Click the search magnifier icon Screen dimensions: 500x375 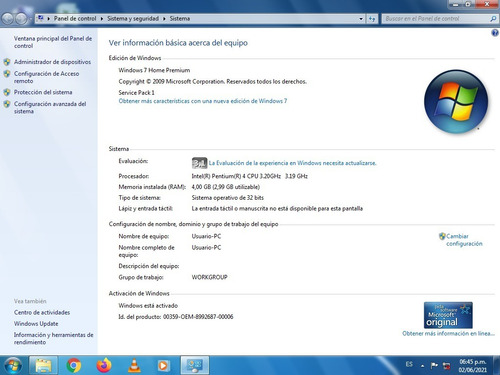(493, 19)
